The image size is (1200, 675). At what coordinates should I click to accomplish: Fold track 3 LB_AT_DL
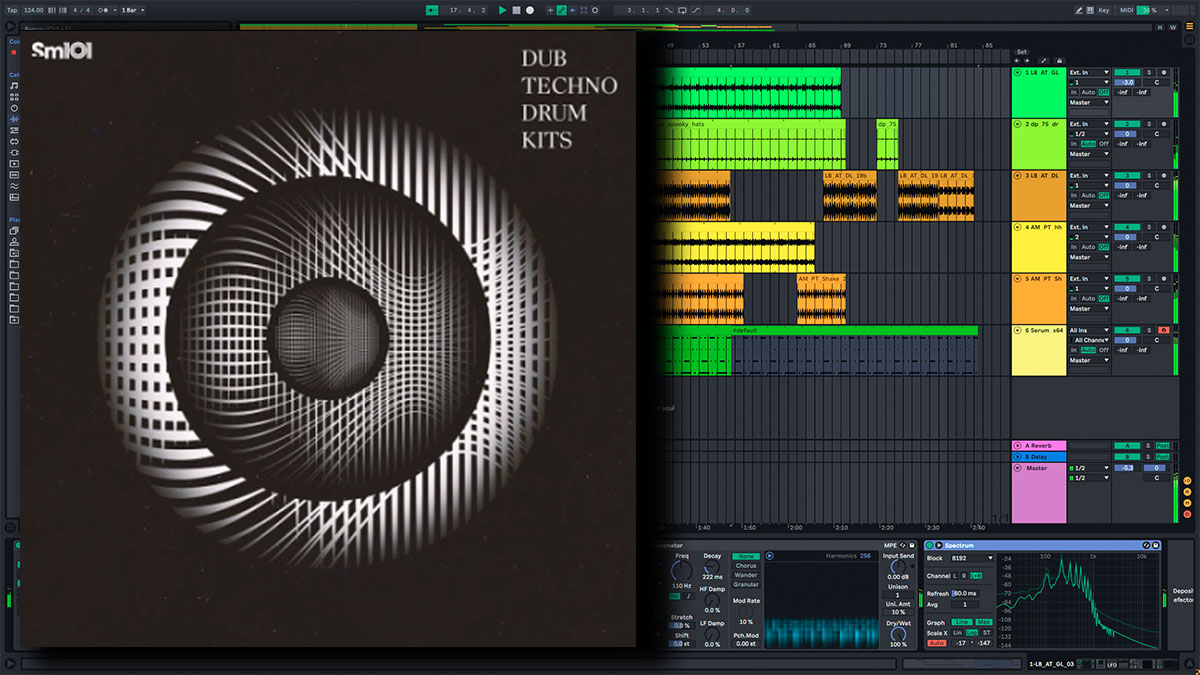tap(1018, 176)
